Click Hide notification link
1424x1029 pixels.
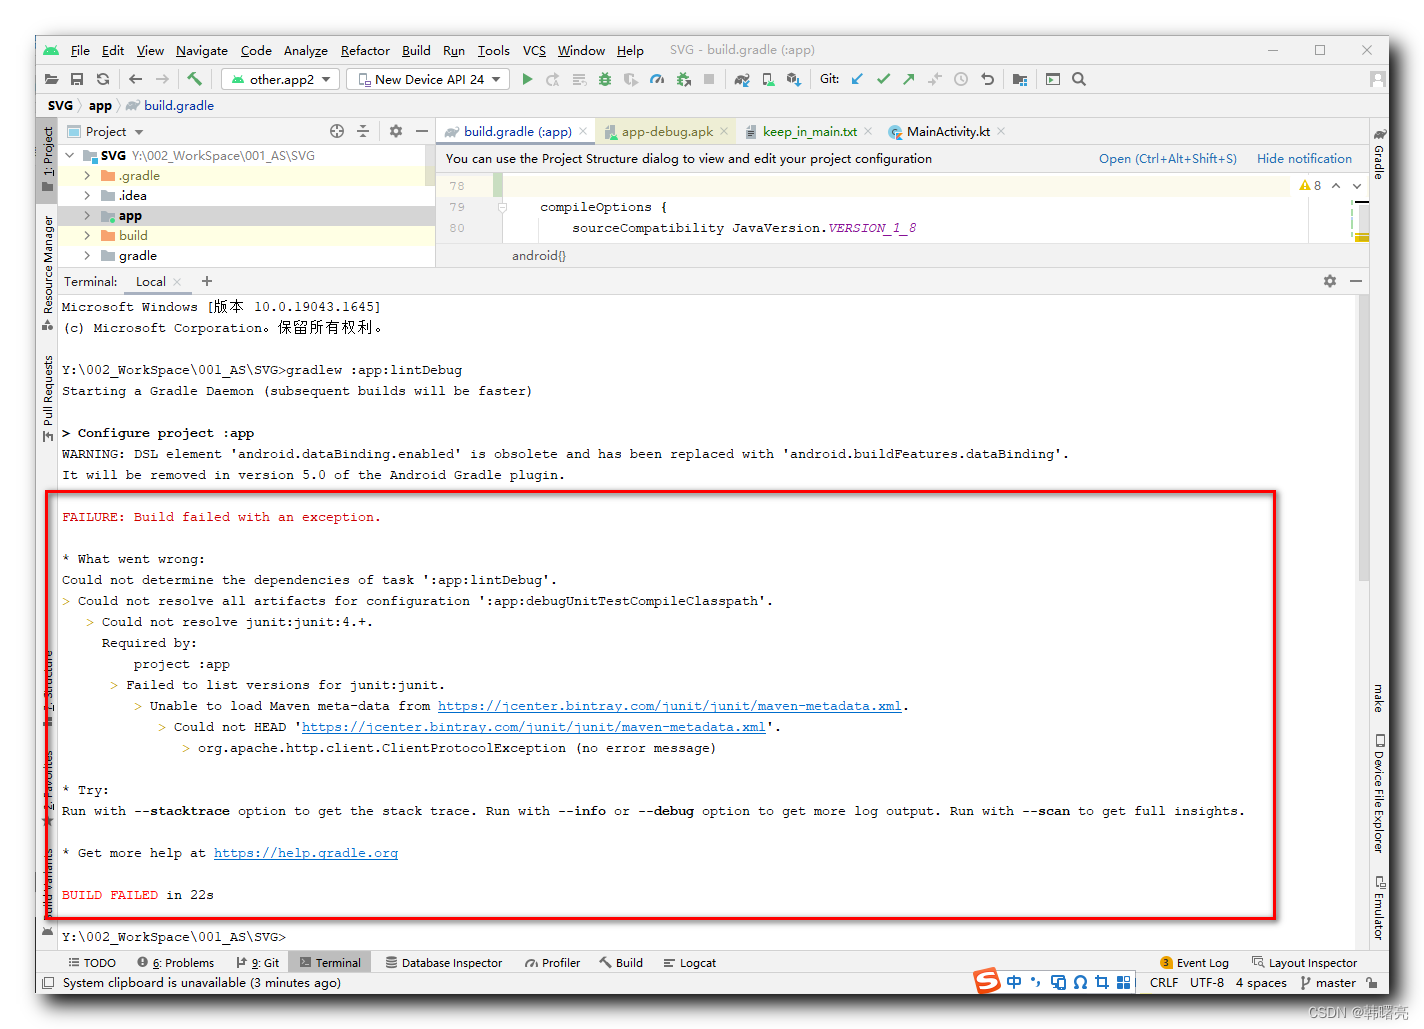tap(1304, 158)
